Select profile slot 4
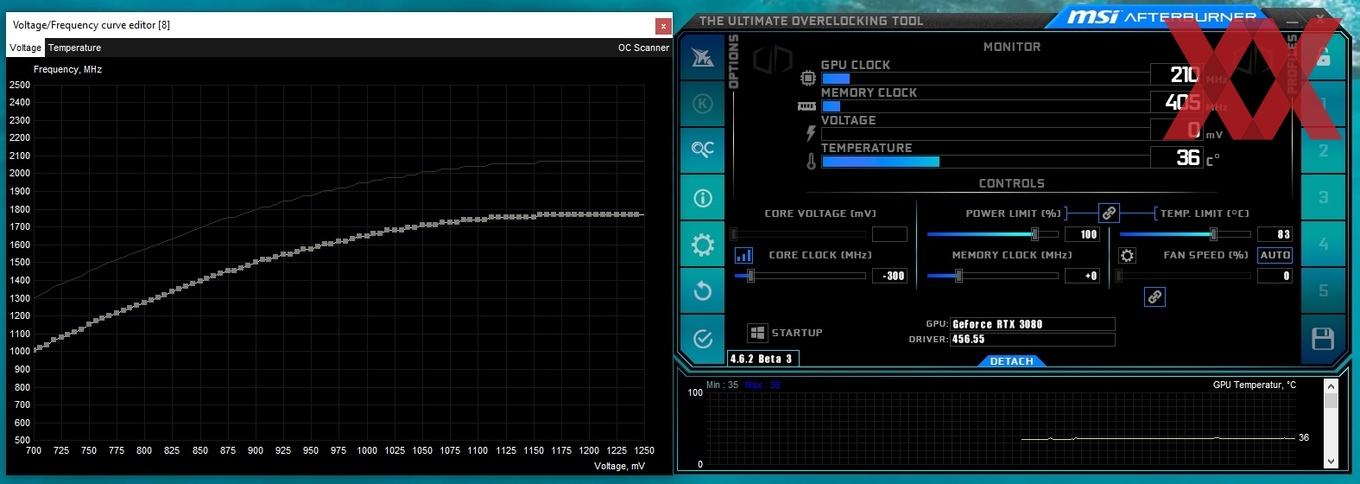 1322,244
